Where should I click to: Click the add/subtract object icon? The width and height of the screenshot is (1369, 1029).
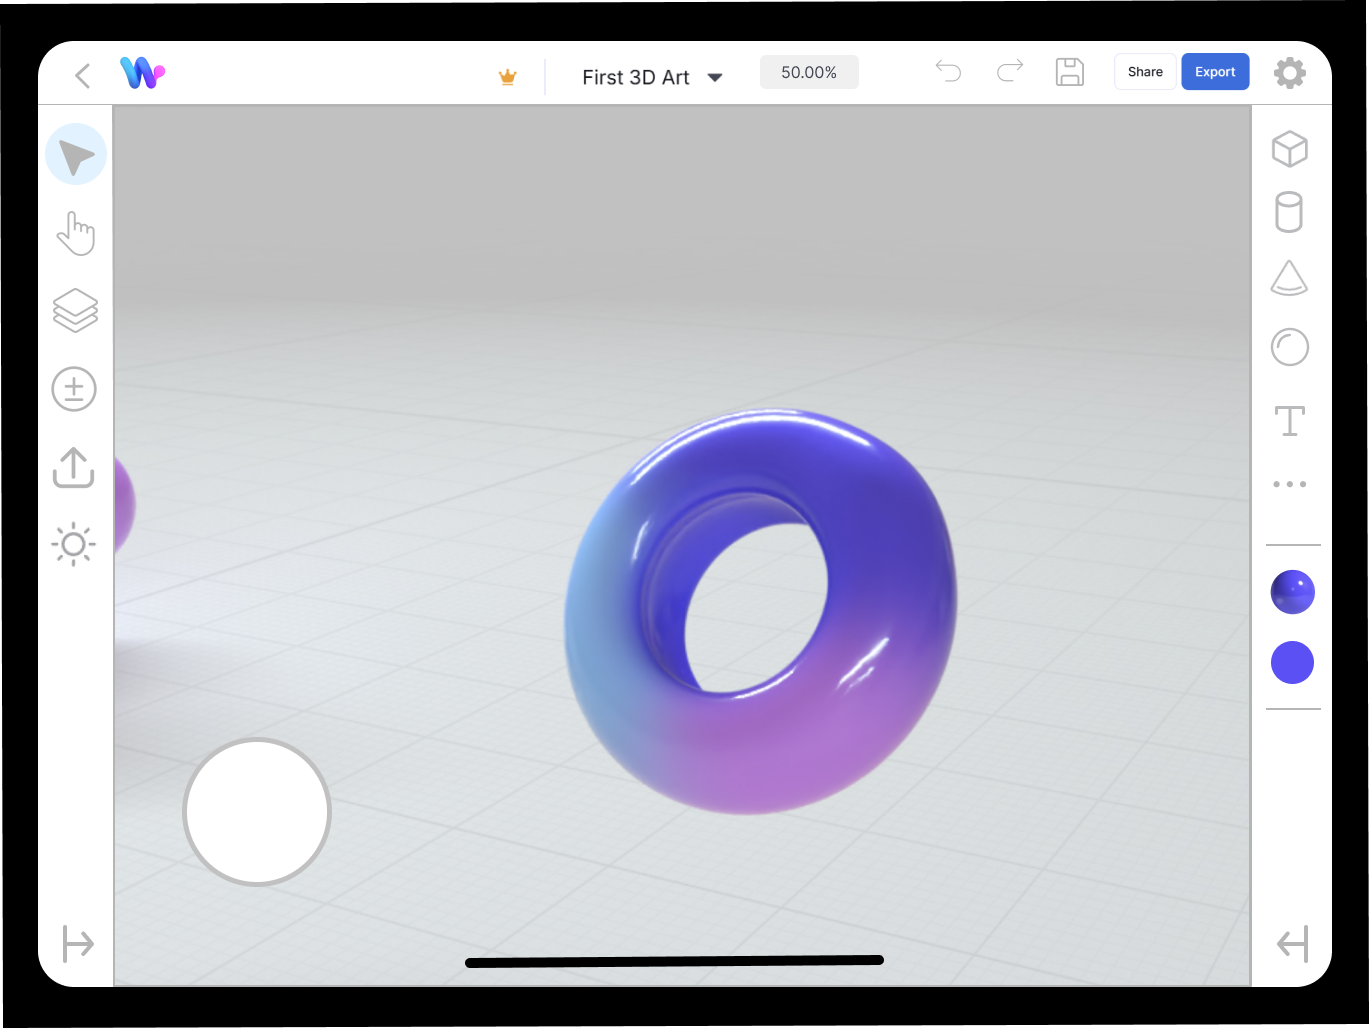[75, 389]
